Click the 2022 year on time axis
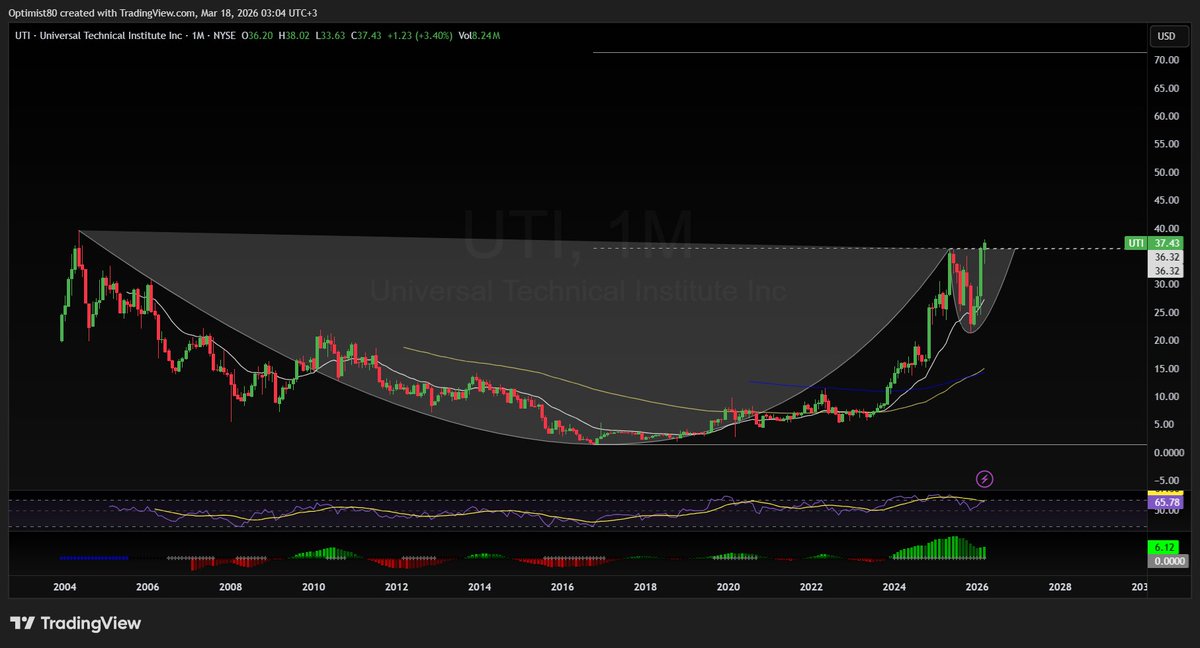Viewport: 1200px width, 648px height. [x=813, y=588]
